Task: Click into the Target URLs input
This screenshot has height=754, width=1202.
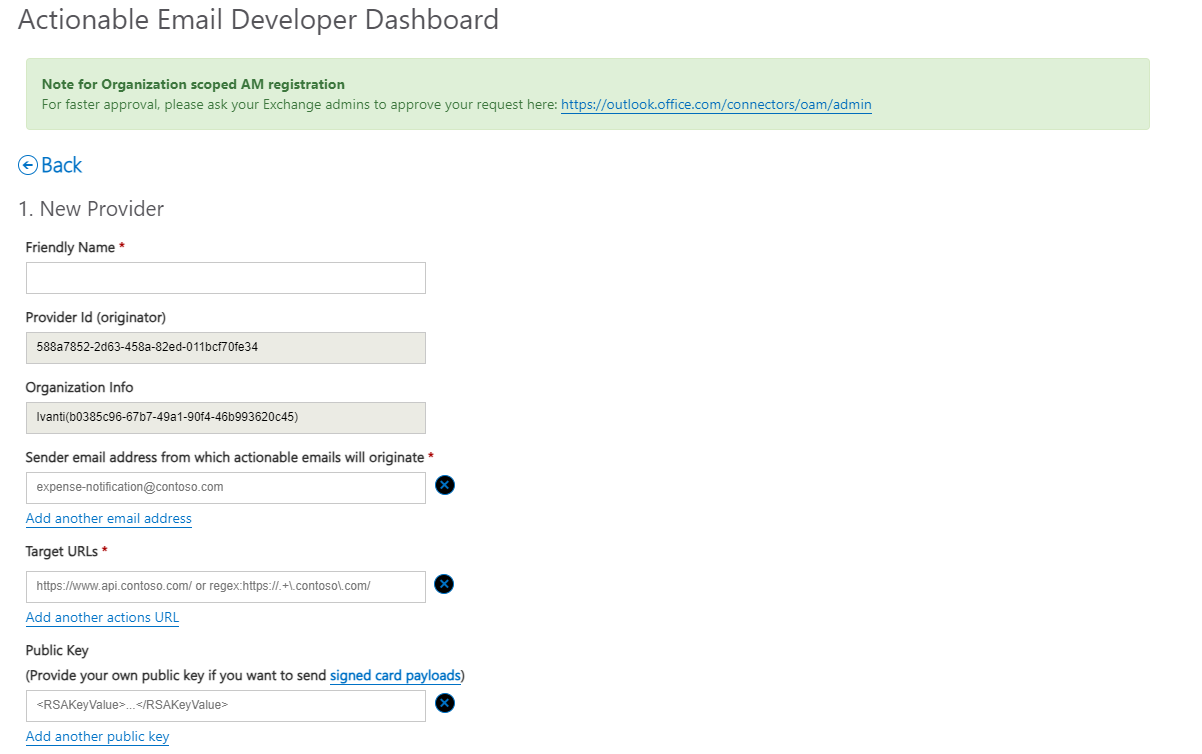Action: [x=225, y=587]
